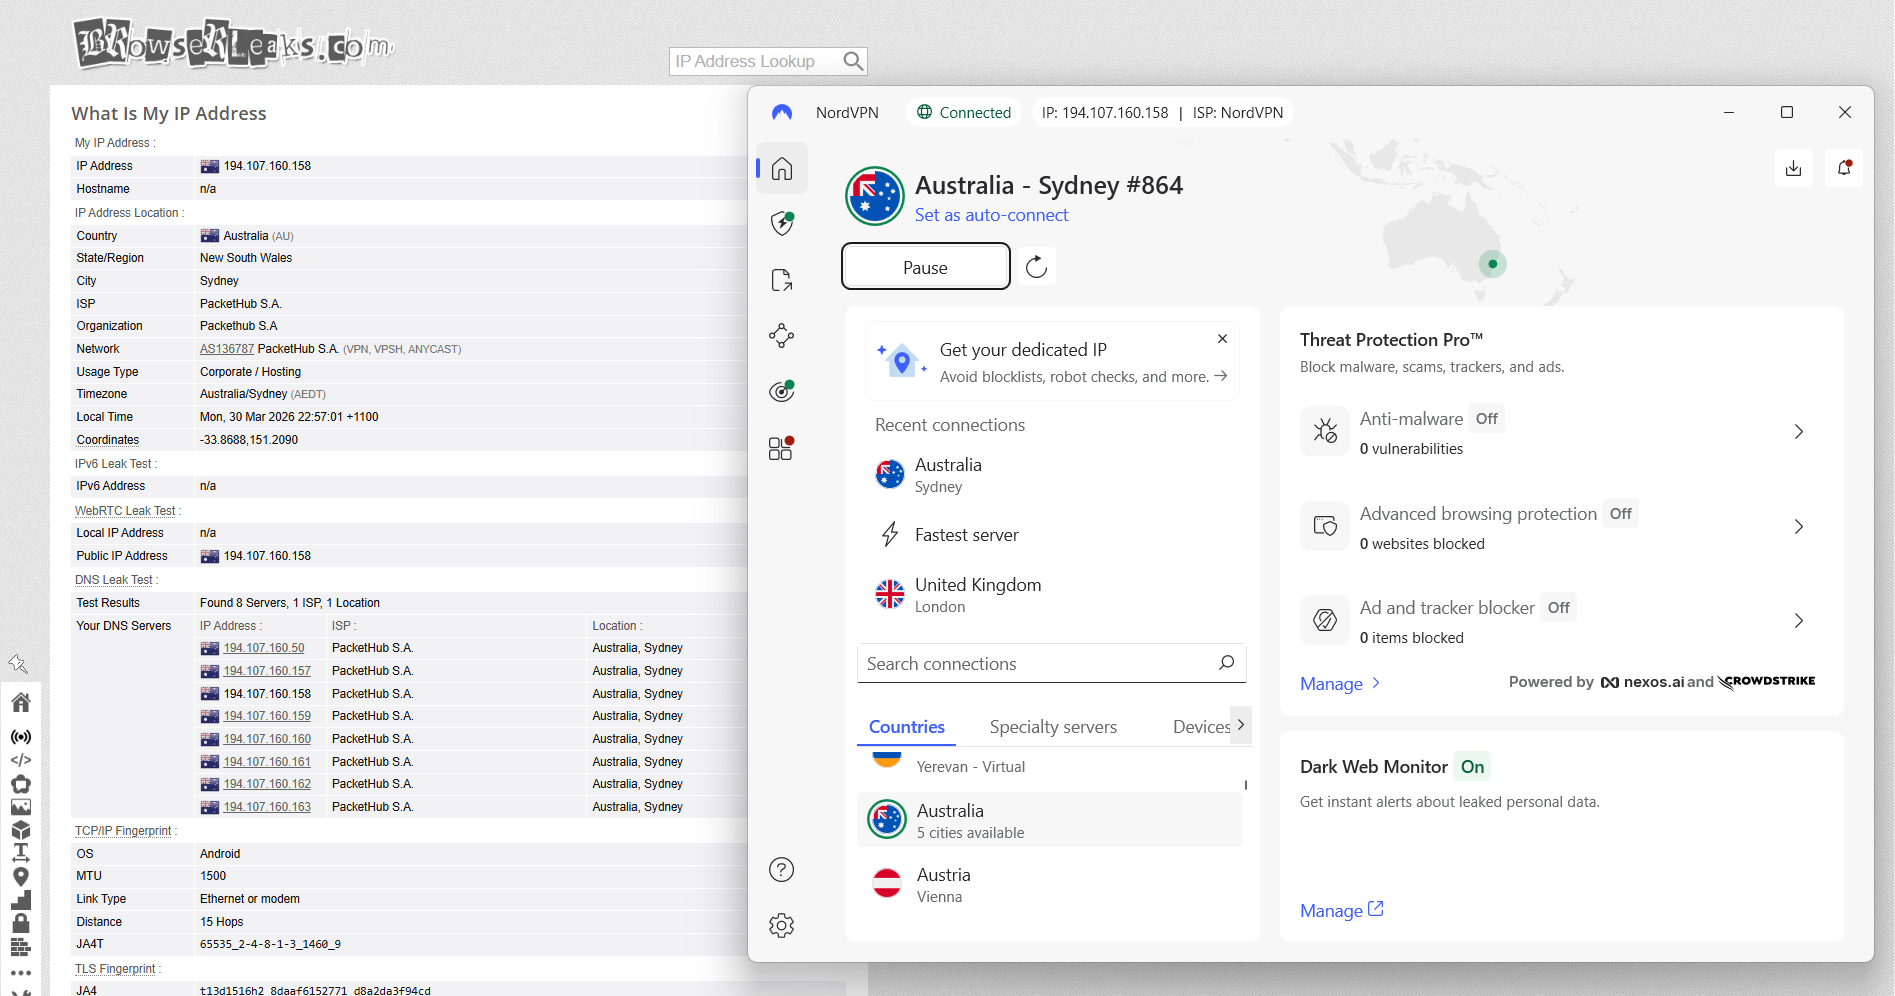Open the help question mark icon
The height and width of the screenshot is (996, 1895).
[781, 870]
